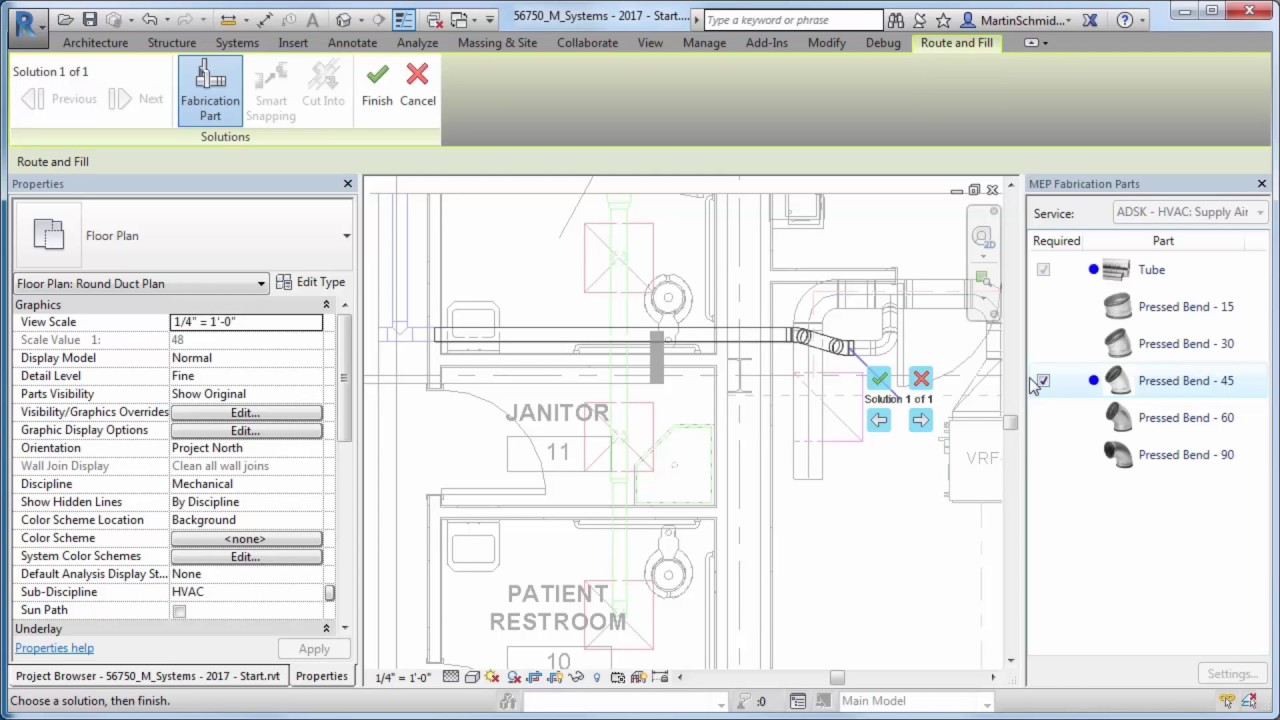Click the Text tool A icon
The height and width of the screenshot is (720, 1280).
pos(312,20)
